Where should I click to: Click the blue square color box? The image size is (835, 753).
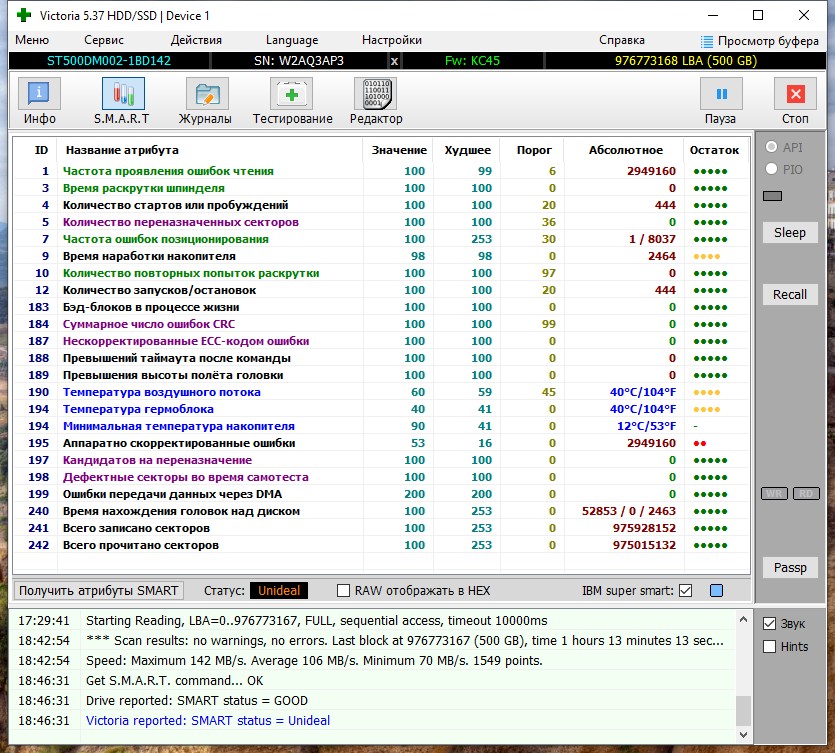click(716, 591)
